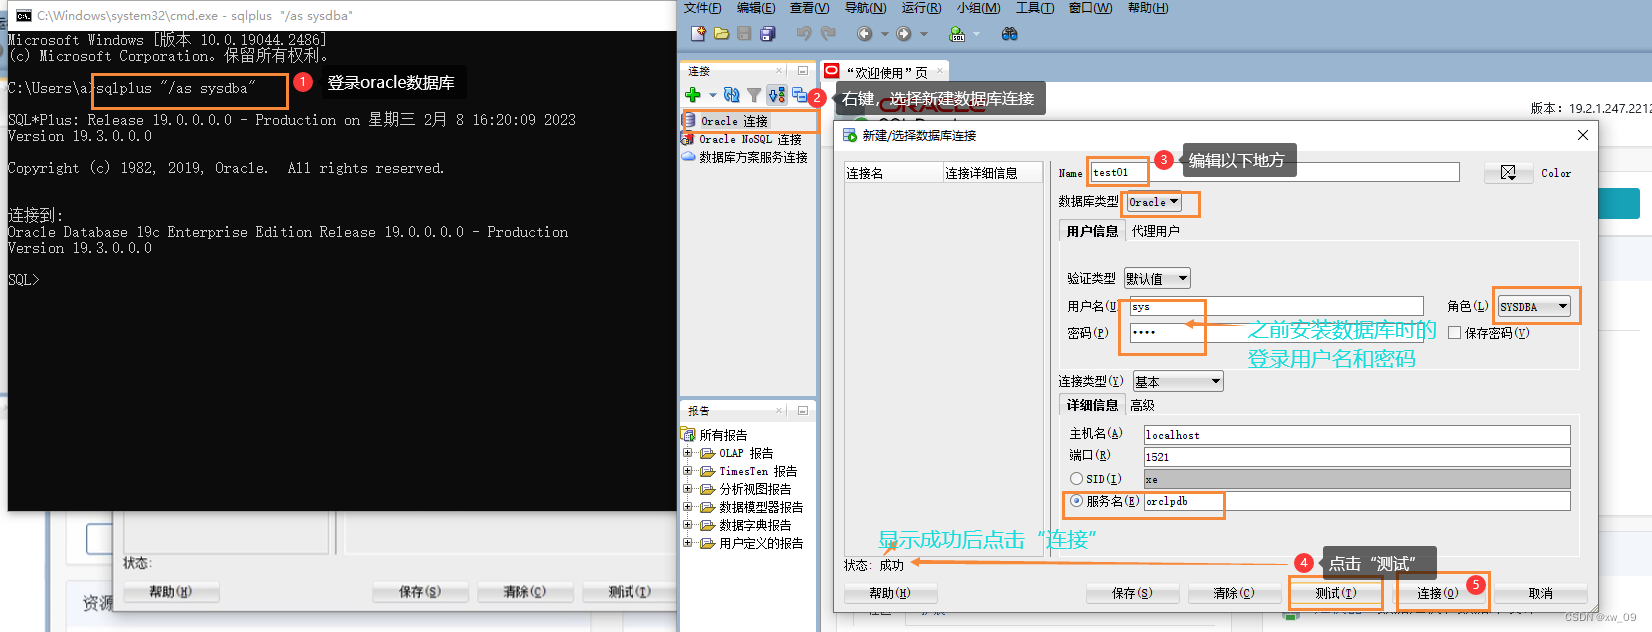
Task: Open SQL Worksheet via the SQL icon
Action: pos(957,34)
